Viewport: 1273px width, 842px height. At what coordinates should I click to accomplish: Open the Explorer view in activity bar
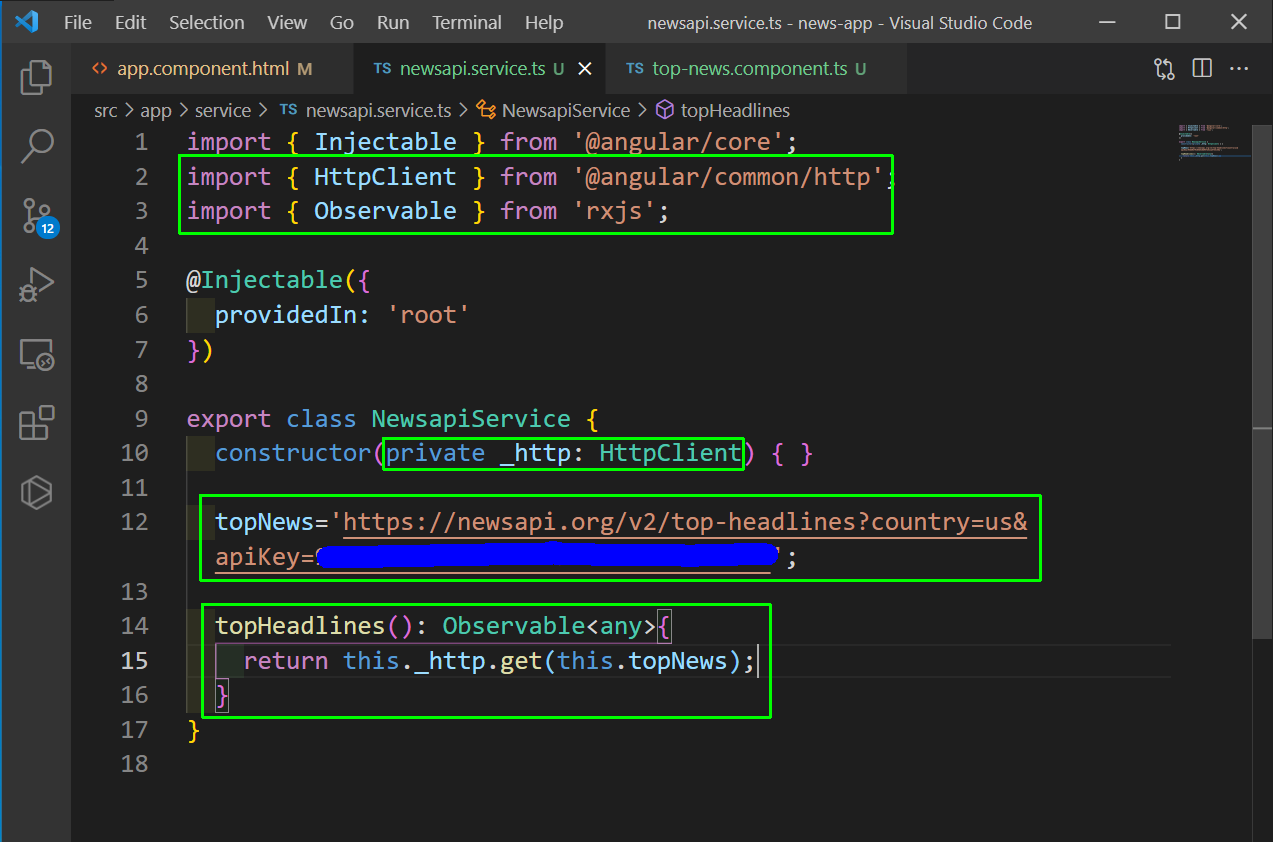[36, 77]
